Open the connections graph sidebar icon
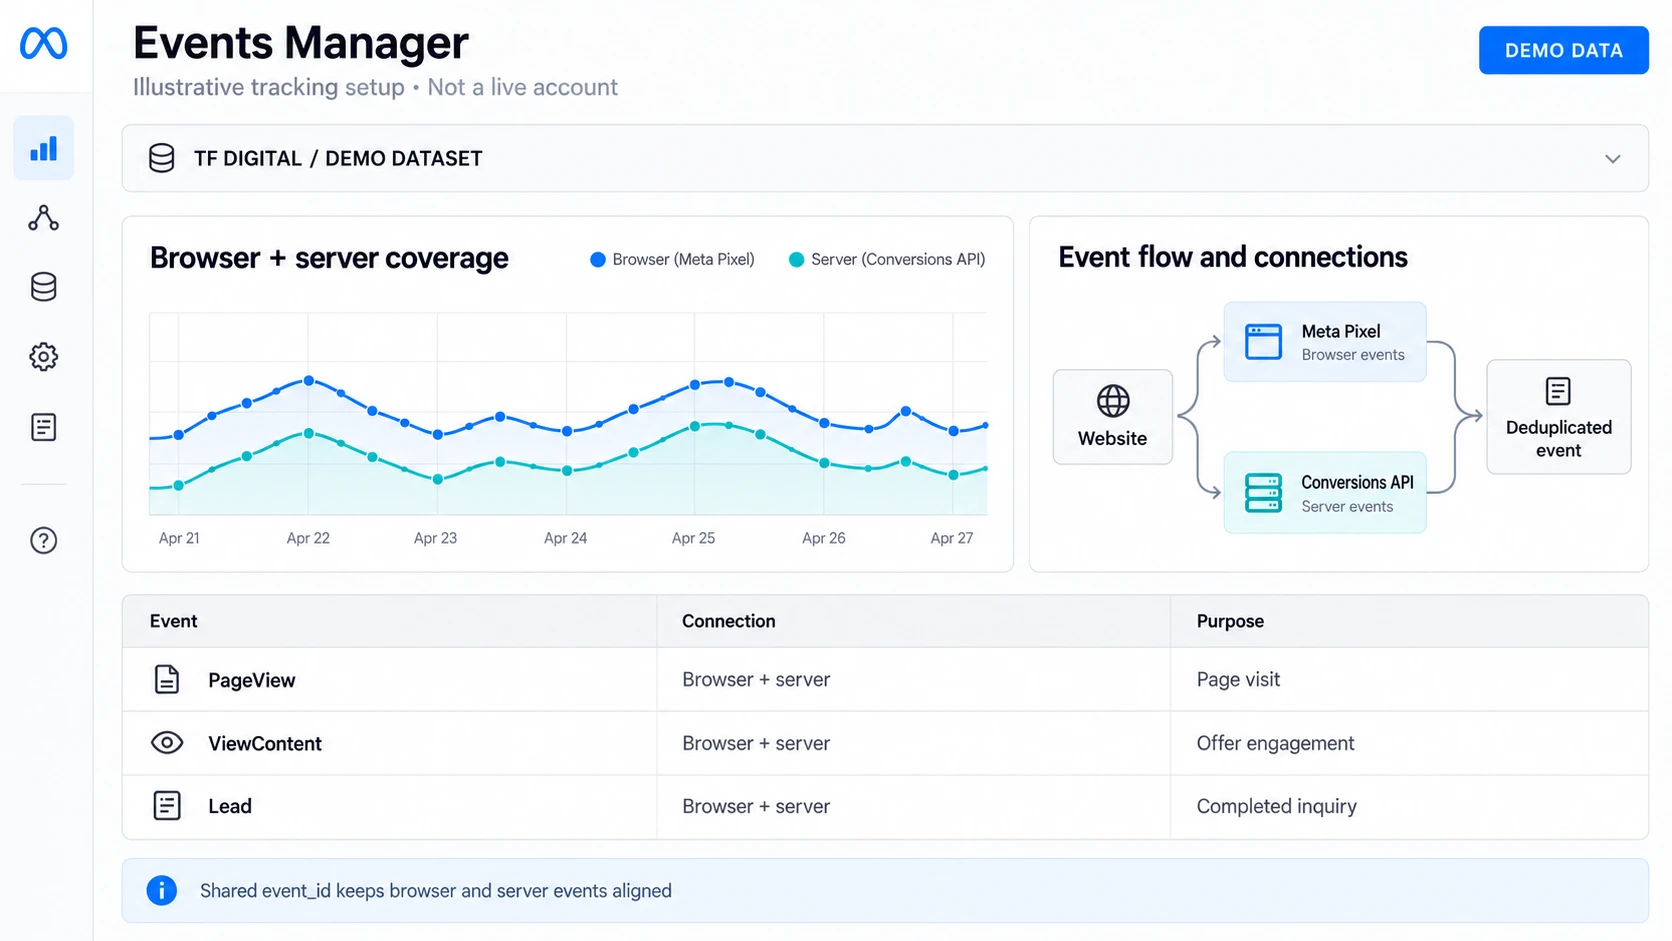1672x941 pixels. tap(44, 218)
